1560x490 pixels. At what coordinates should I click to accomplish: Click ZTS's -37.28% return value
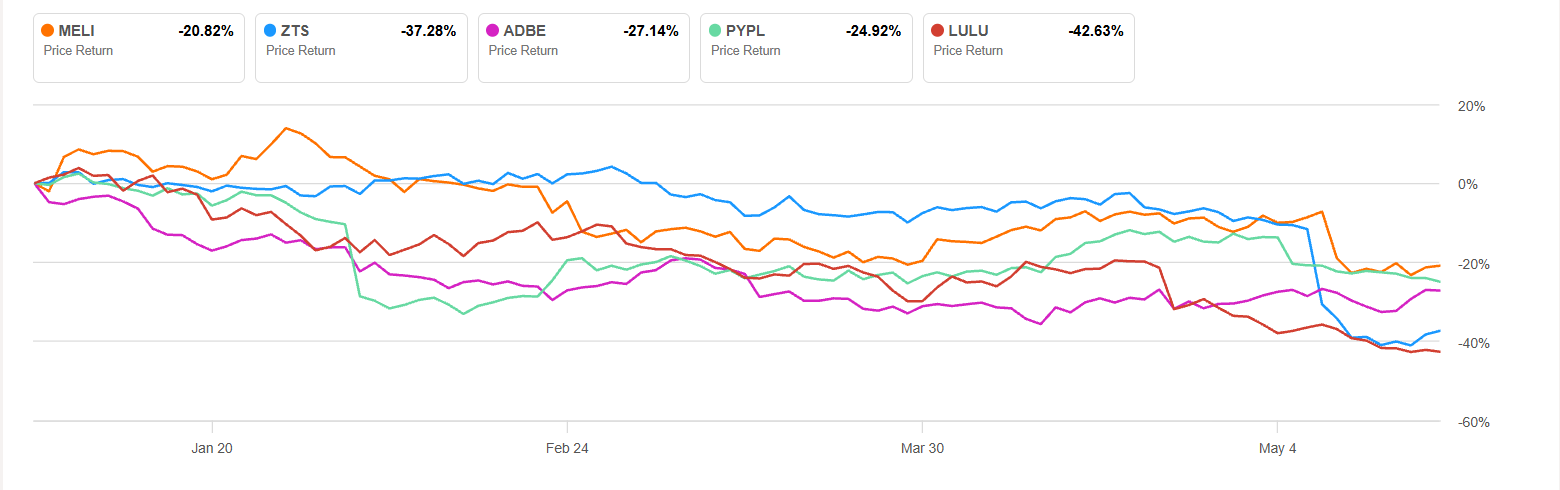428,31
